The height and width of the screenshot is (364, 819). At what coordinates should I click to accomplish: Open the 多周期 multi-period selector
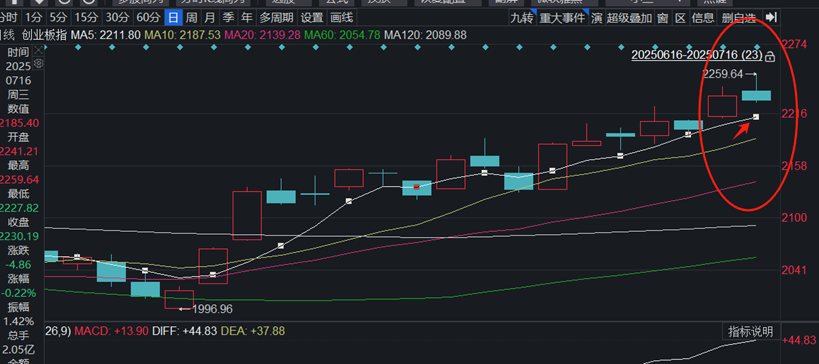click(x=276, y=18)
